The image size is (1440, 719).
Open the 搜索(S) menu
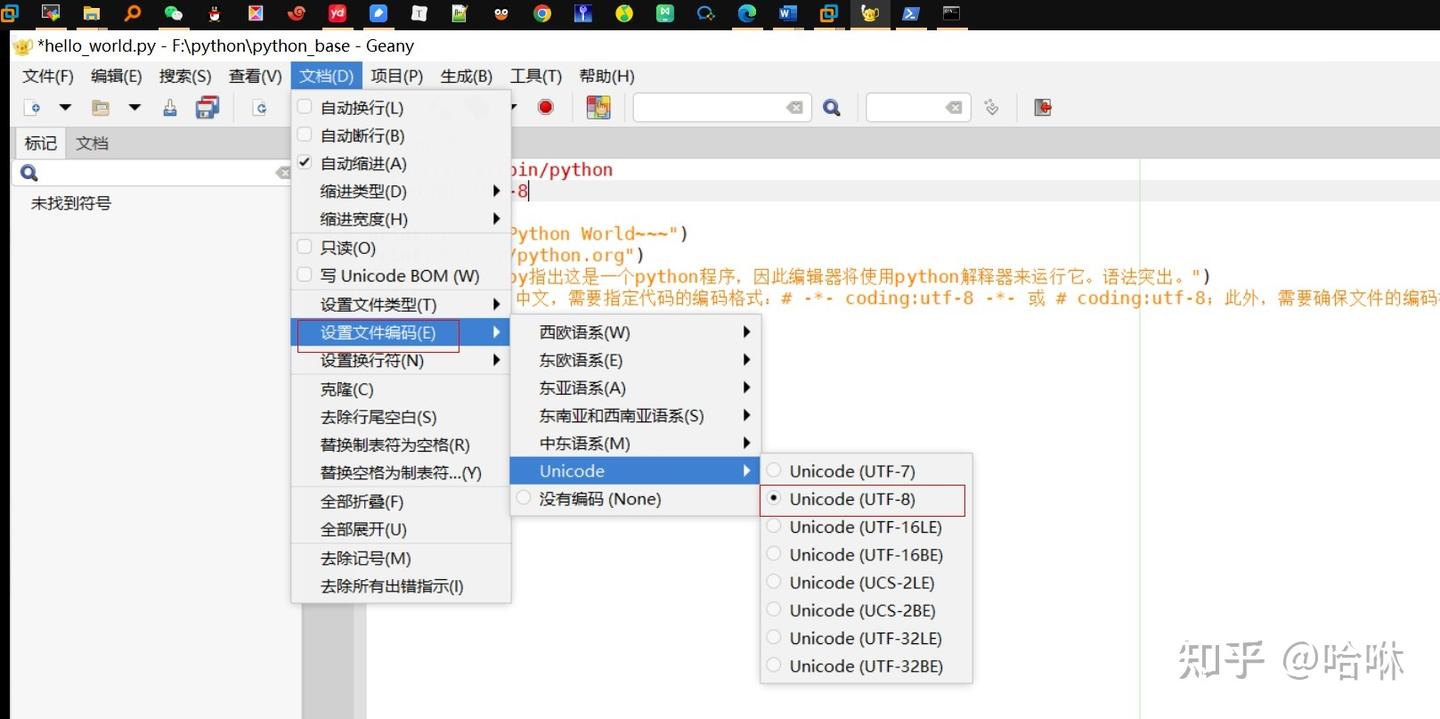click(185, 76)
